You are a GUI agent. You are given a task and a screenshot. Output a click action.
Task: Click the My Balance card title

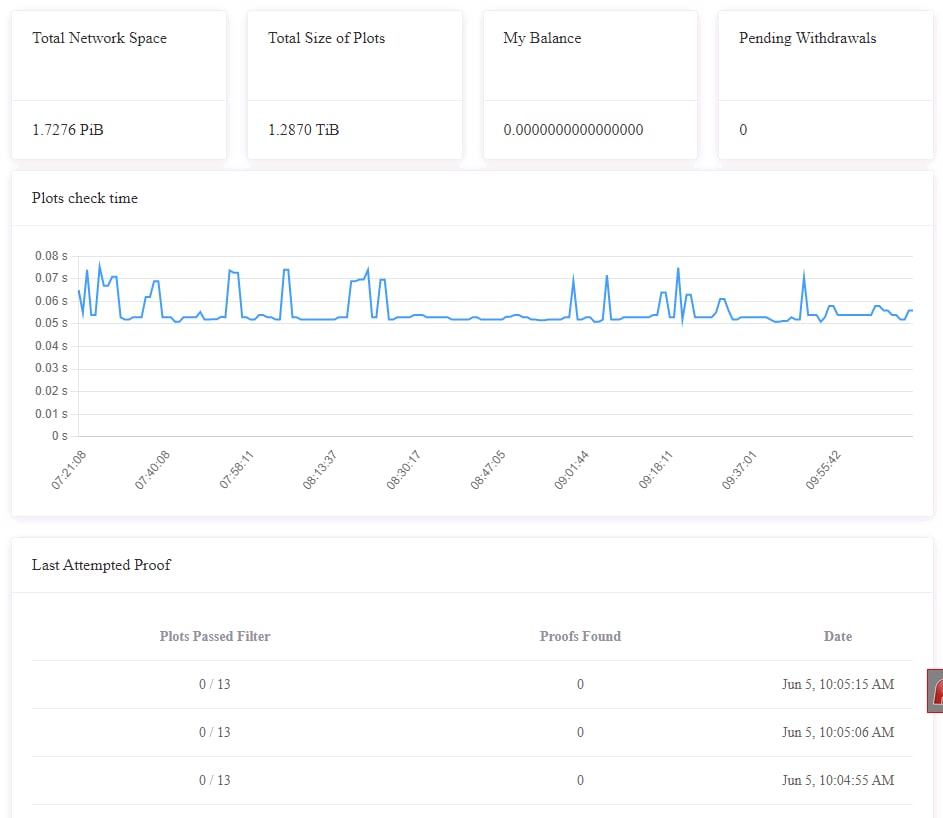(x=542, y=38)
